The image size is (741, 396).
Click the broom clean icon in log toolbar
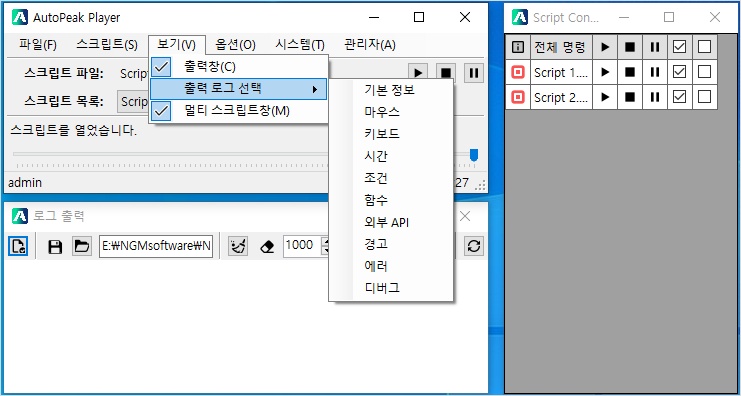238,246
